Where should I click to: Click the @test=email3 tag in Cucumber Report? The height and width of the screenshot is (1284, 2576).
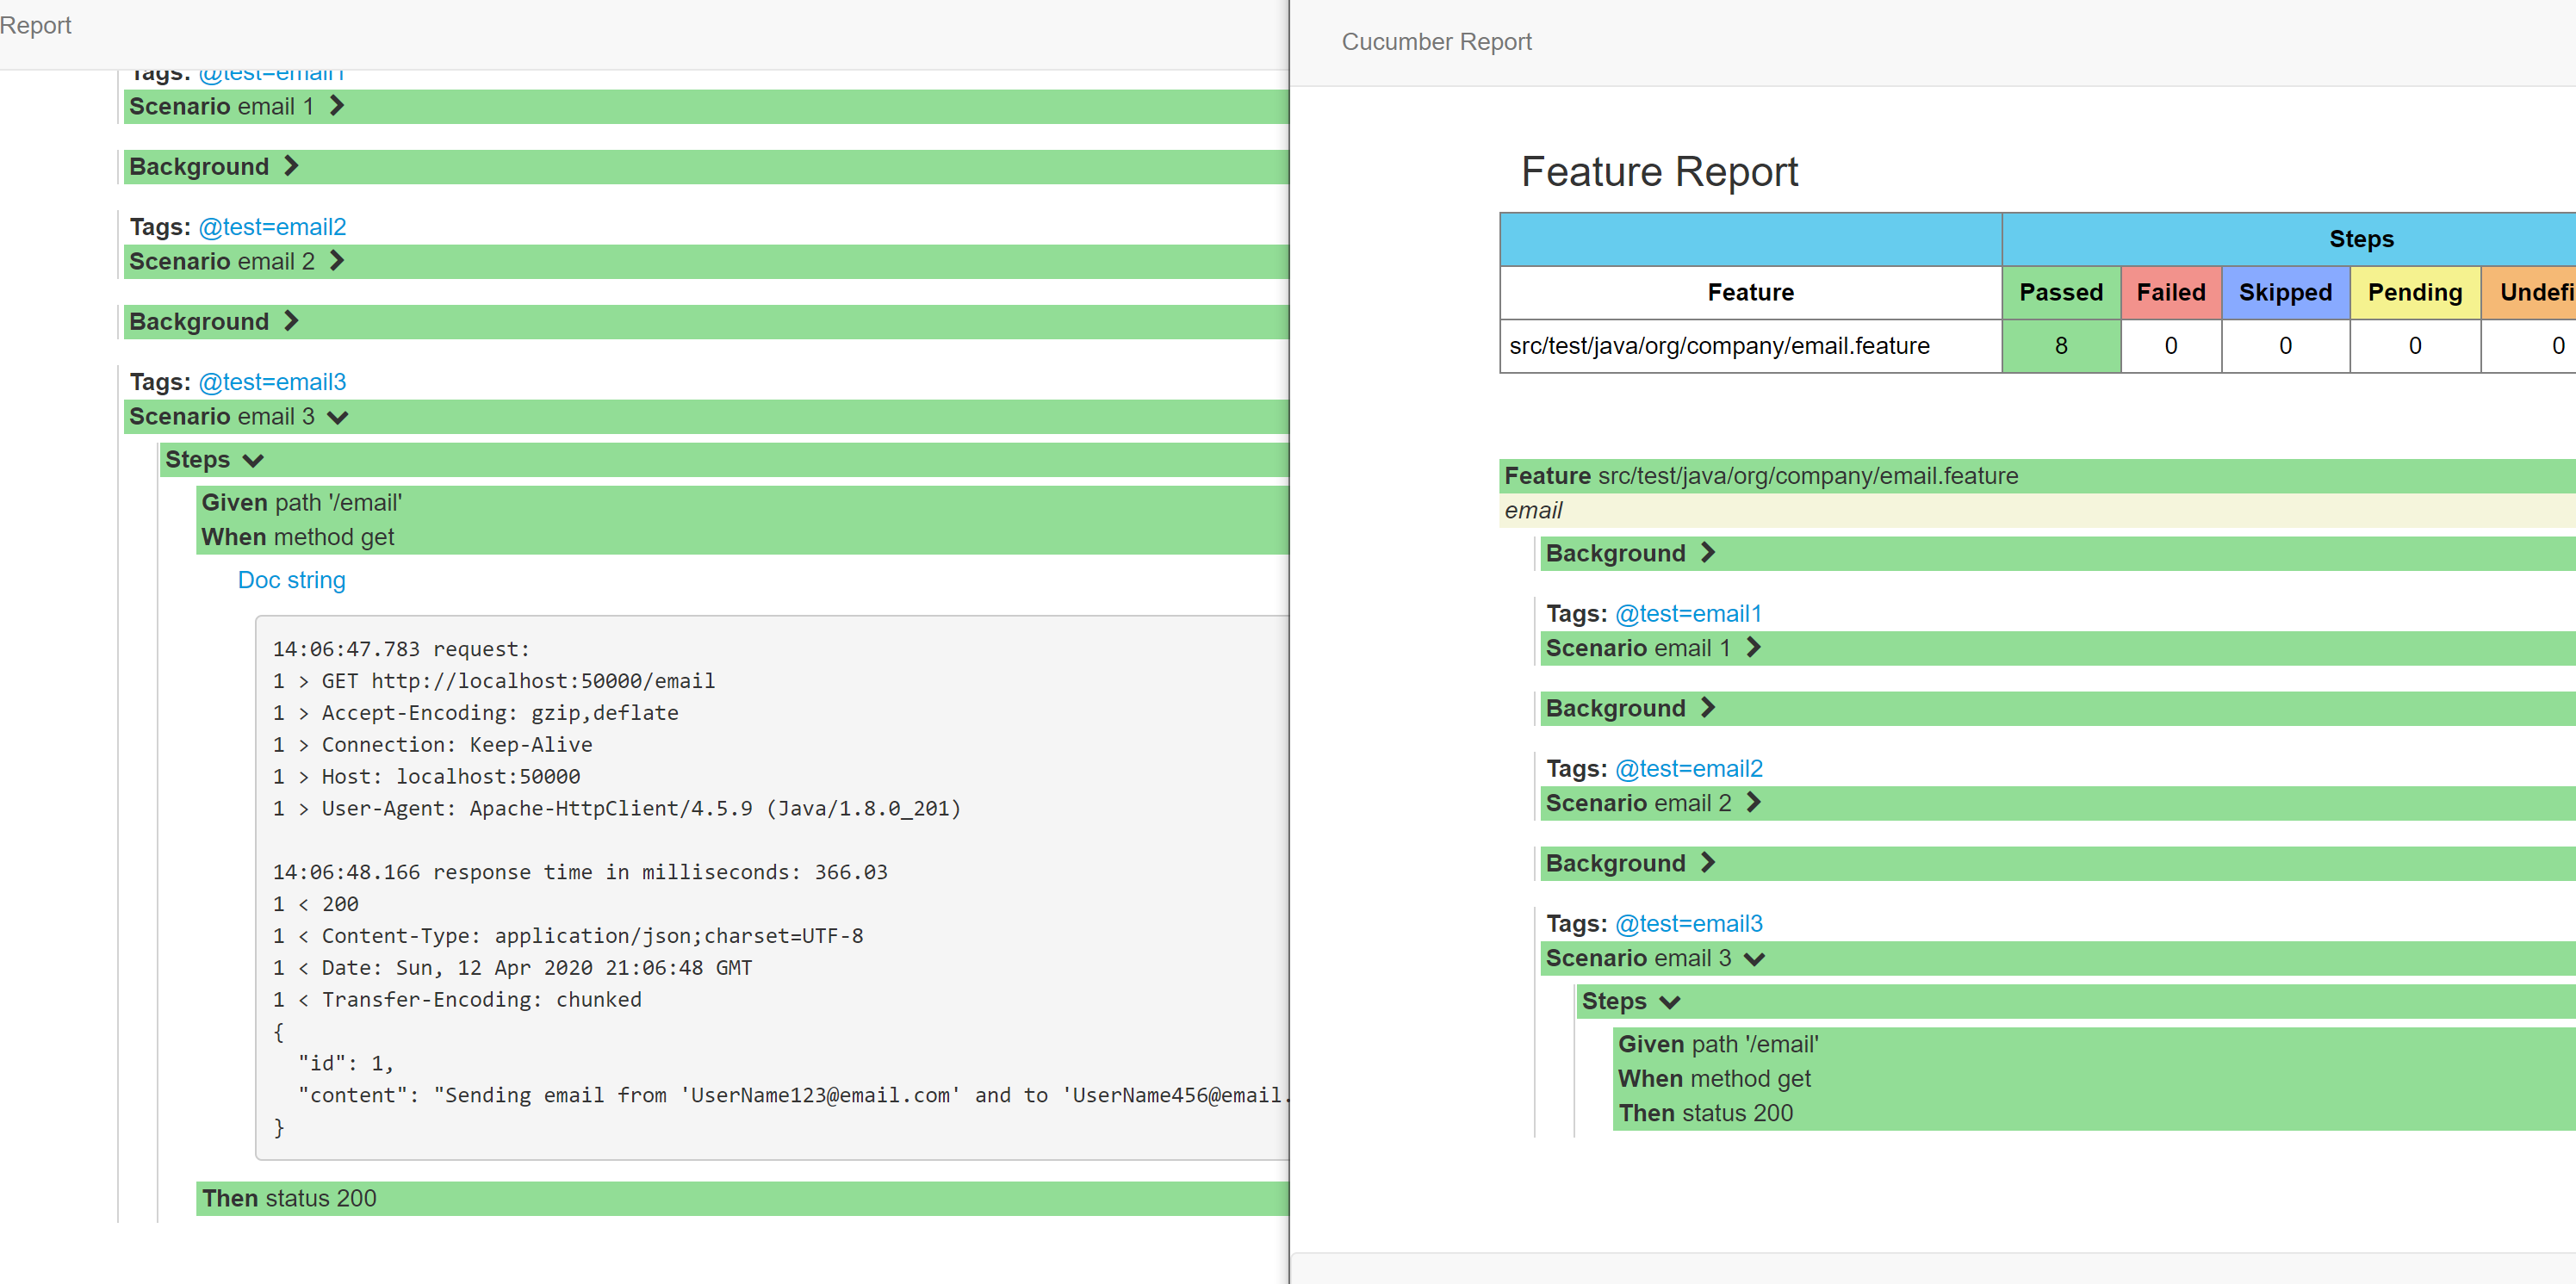tap(1688, 923)
